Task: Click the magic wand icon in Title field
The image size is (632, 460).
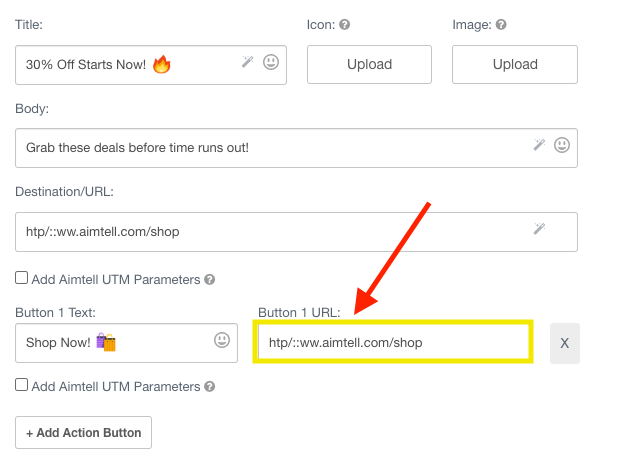Action: point(248,63)
